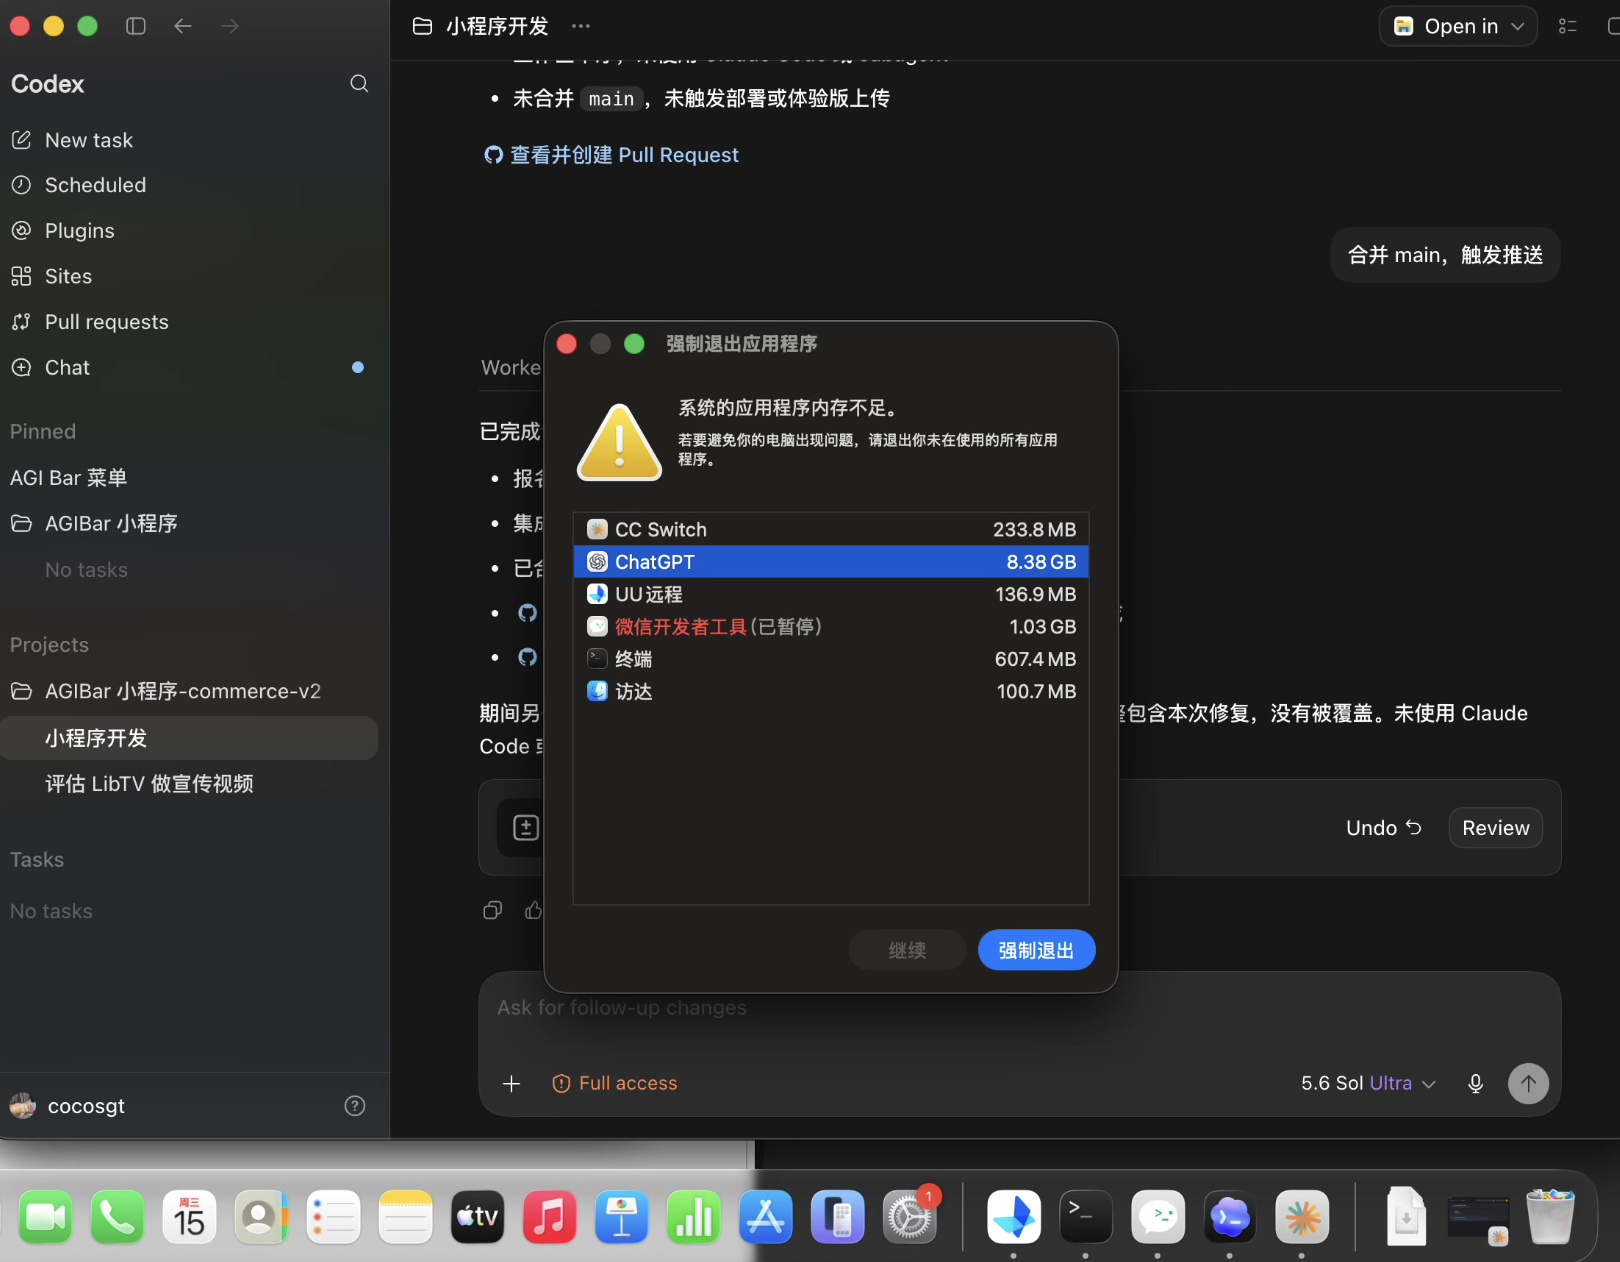This screenshot has height=1262, width=1620.
Task: Open pinned item AGI Bar 菜单
Action: coord(68,478)
